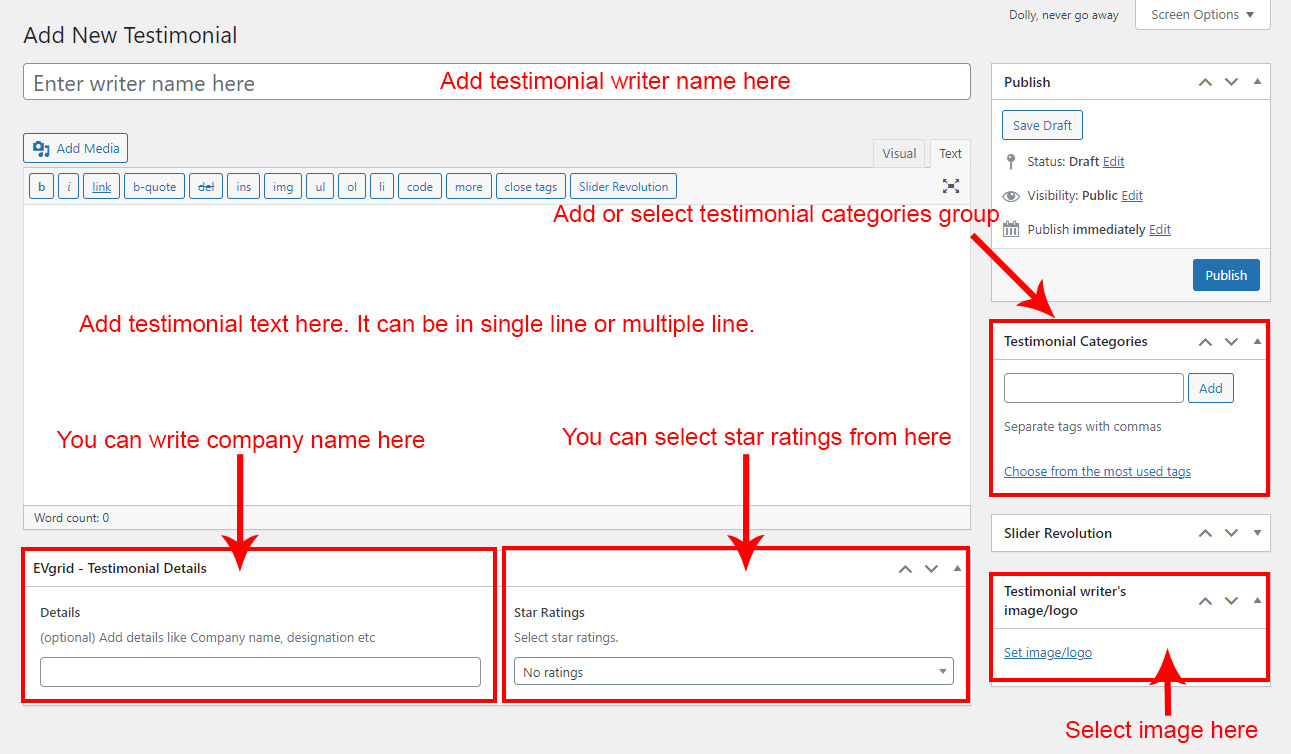The width and height of the screenshot is (1291, 754).
Task: Expand the Slider Revolution panel
Action: [x=1257, y=534]
